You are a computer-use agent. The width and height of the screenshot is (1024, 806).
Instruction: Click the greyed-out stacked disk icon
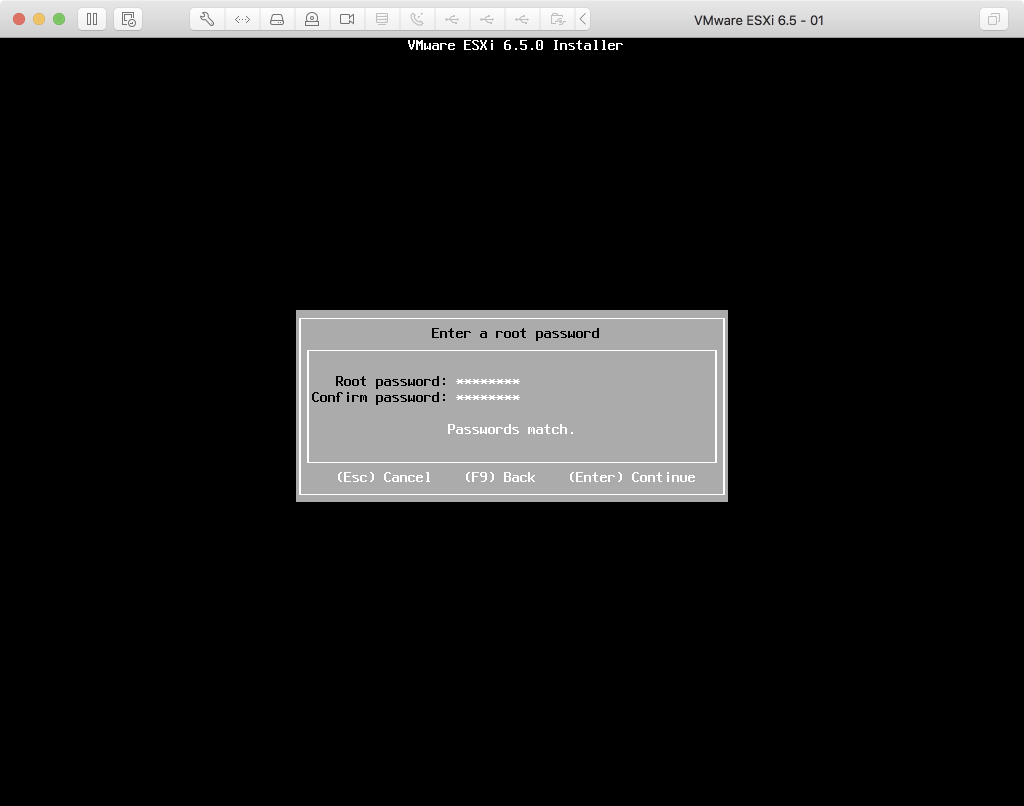pyautogui.click(x=382, y=19)
